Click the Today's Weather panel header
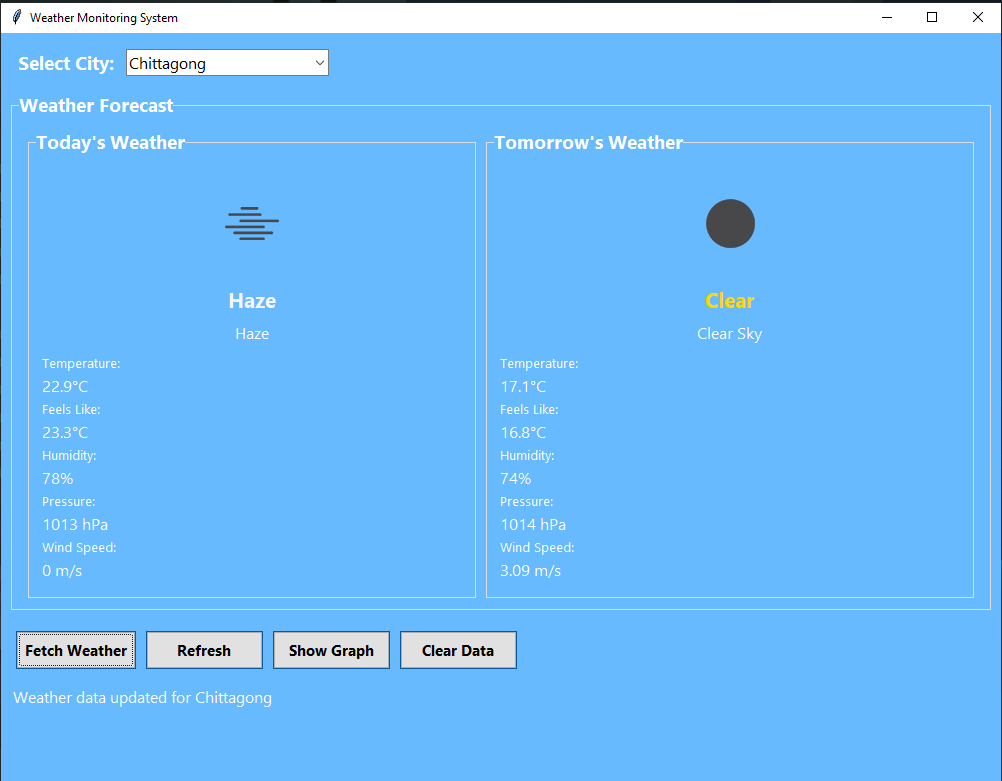This screenshot has height=781, width=1002. click(x=110, y=142)
